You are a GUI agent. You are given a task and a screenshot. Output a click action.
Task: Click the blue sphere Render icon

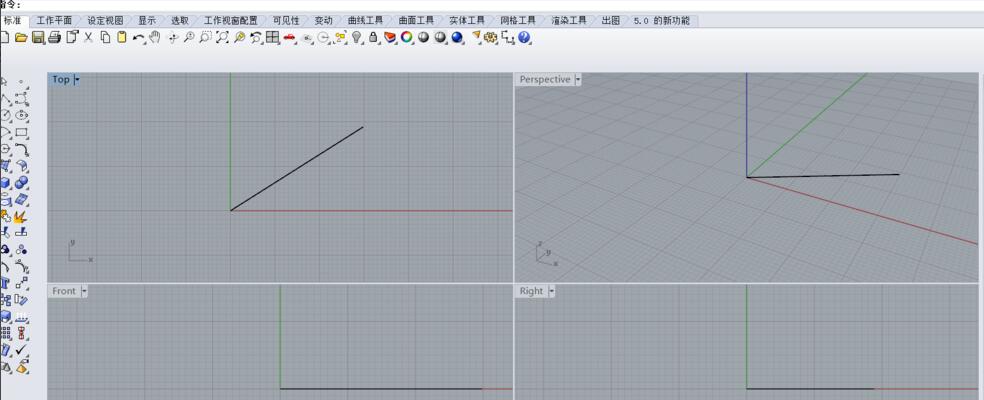pos(457,38)
